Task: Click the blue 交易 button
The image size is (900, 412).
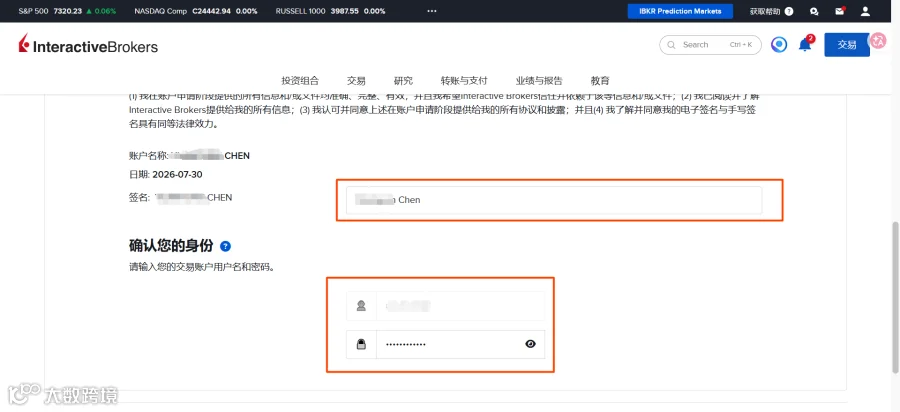Action: coord(847,45)
